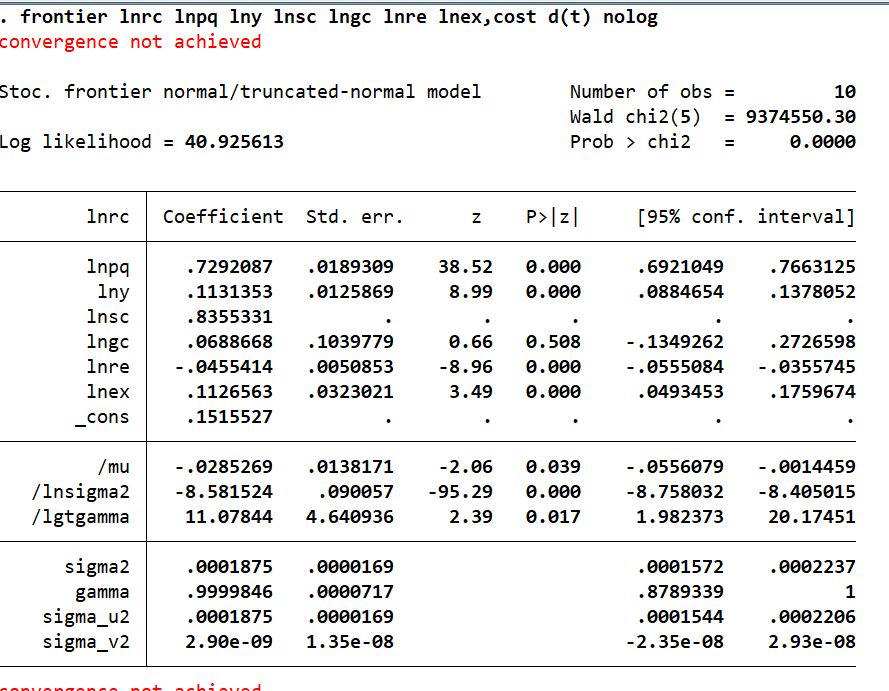Click the _cons row label
889x691 pixels.
coord(102,417)
